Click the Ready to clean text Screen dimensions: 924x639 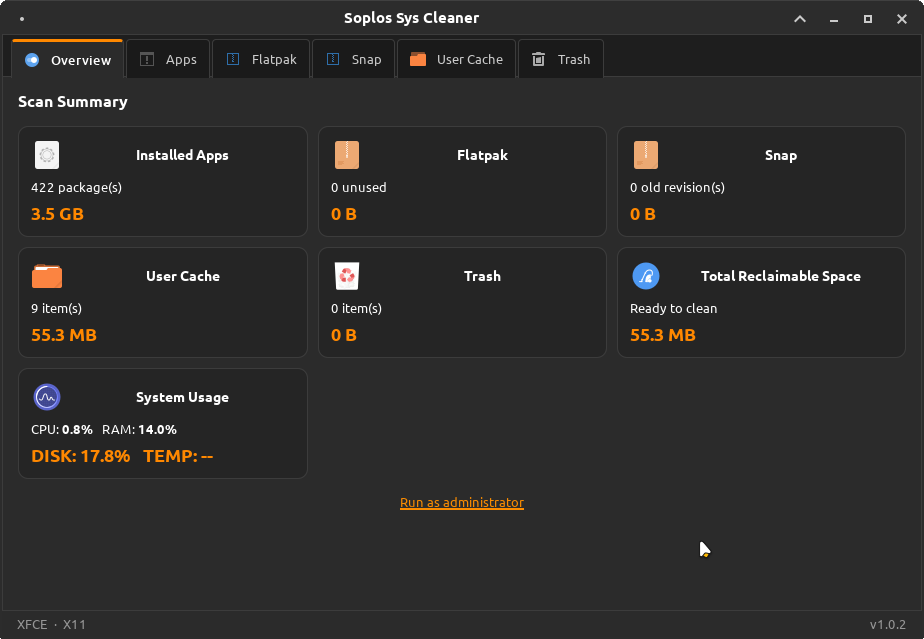coord(674,308)
